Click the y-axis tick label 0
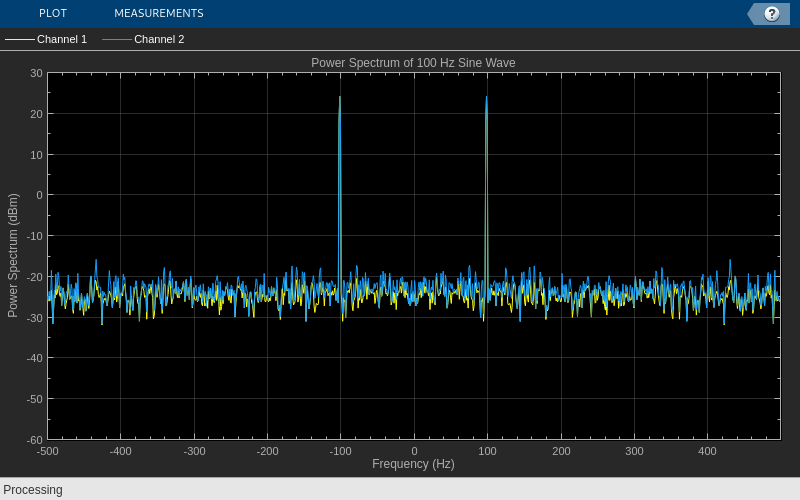Screen dimensions: 800x500 click(39, 195)
